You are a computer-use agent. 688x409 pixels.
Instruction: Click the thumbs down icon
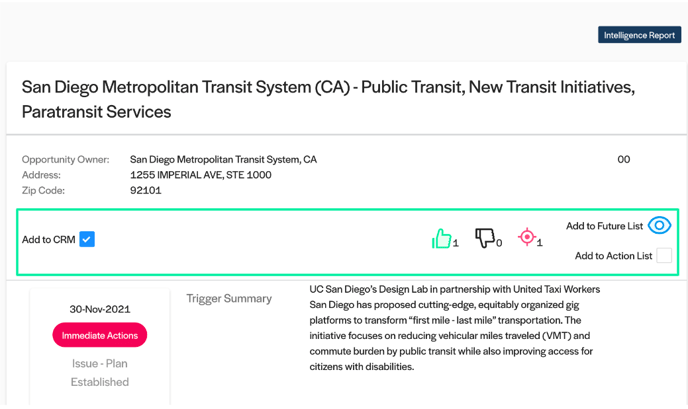[485, 238]
